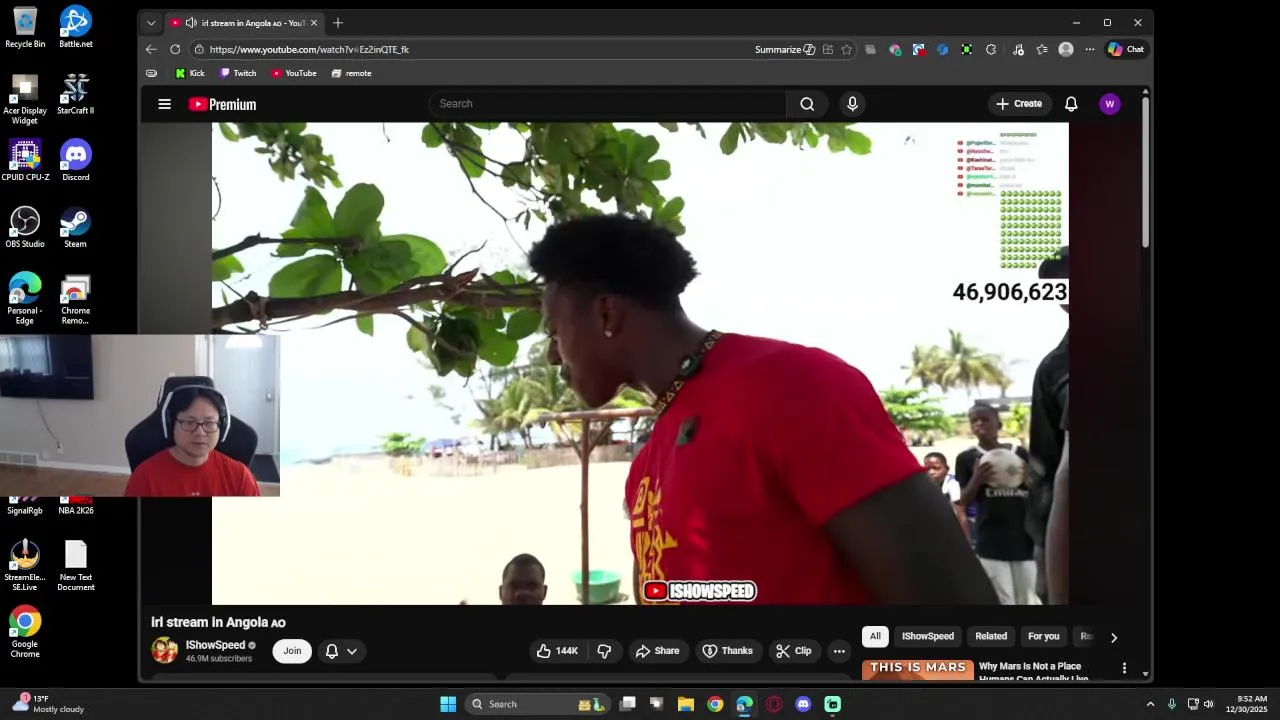Image resolution: width=1280 pixels, height=720 pixels.
Task: Show hidden system tray icons
Action: [1150, 704]
